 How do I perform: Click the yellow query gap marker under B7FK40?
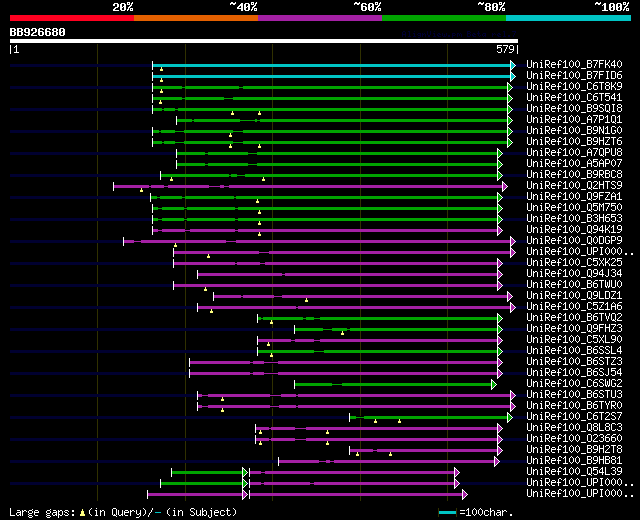162,70
